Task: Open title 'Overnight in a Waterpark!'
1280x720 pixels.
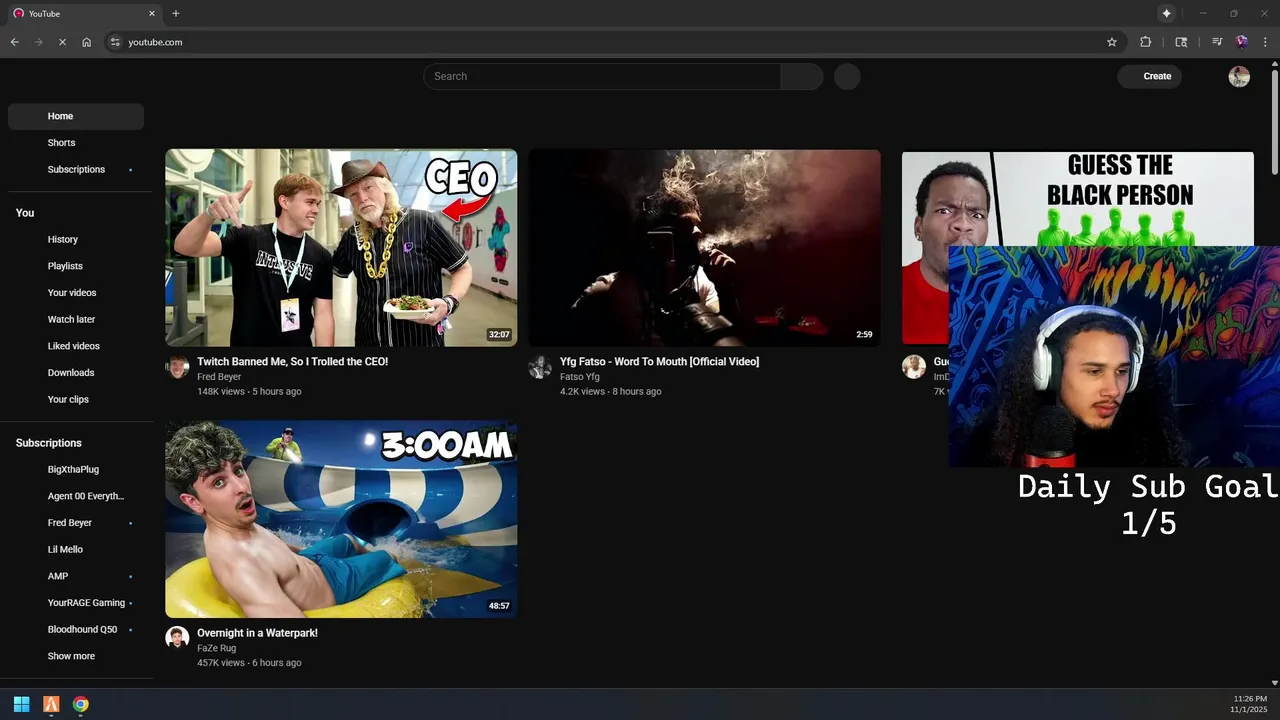Action: (257, 633)
